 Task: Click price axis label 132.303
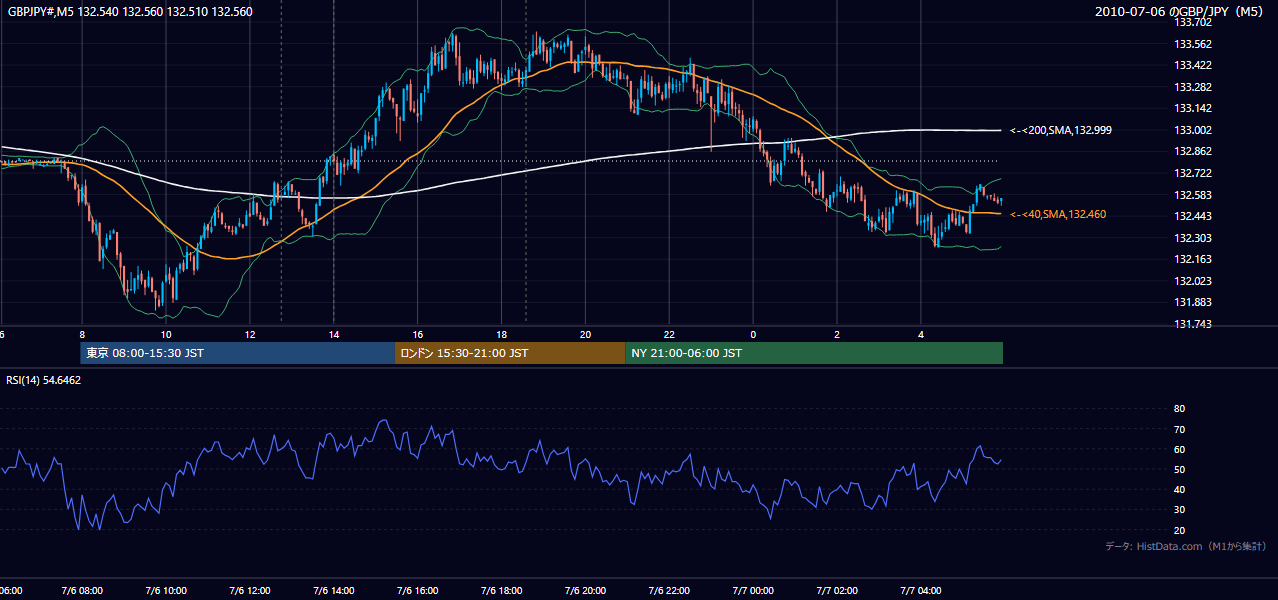pyautogui.click(x=1194, y=238)
